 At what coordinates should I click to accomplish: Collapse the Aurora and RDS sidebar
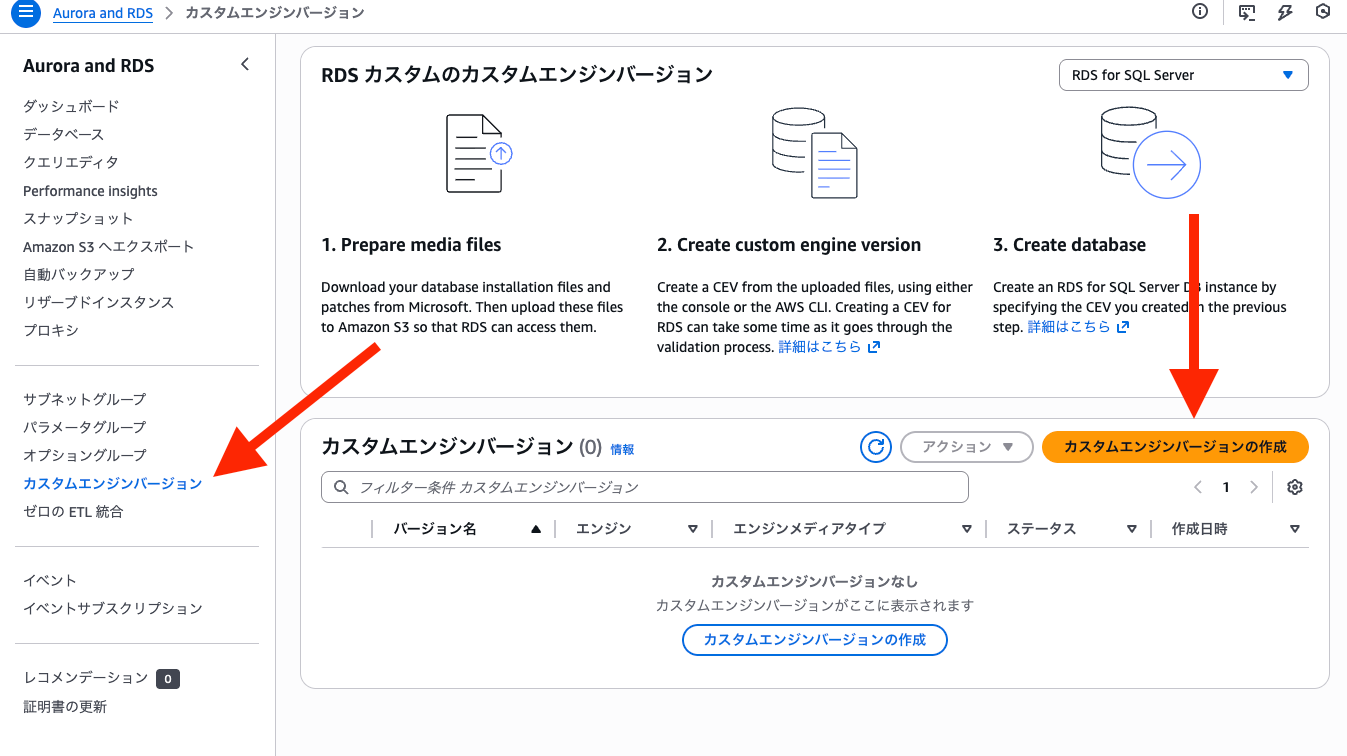[245, 65]
